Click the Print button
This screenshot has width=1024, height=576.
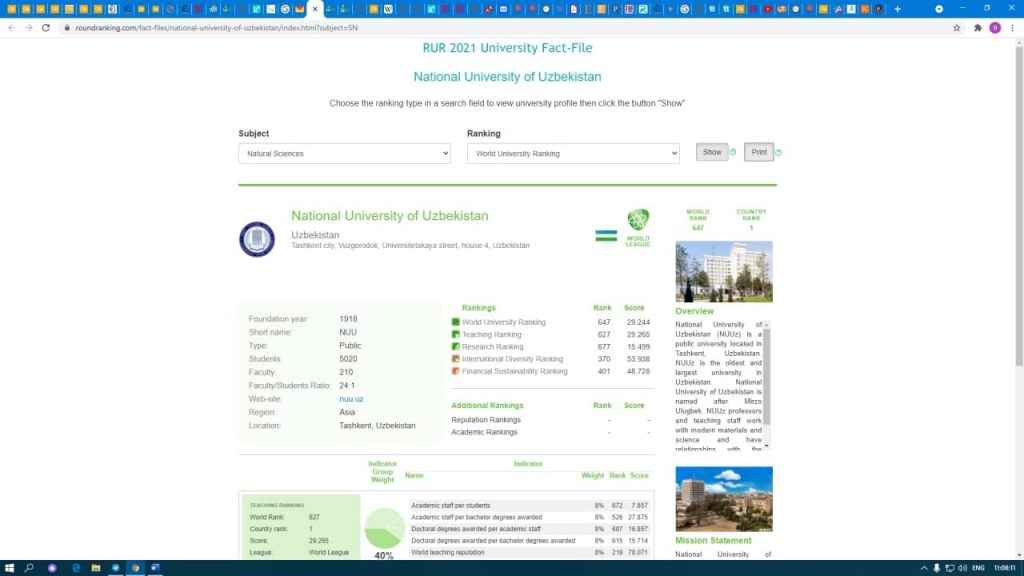759,152
